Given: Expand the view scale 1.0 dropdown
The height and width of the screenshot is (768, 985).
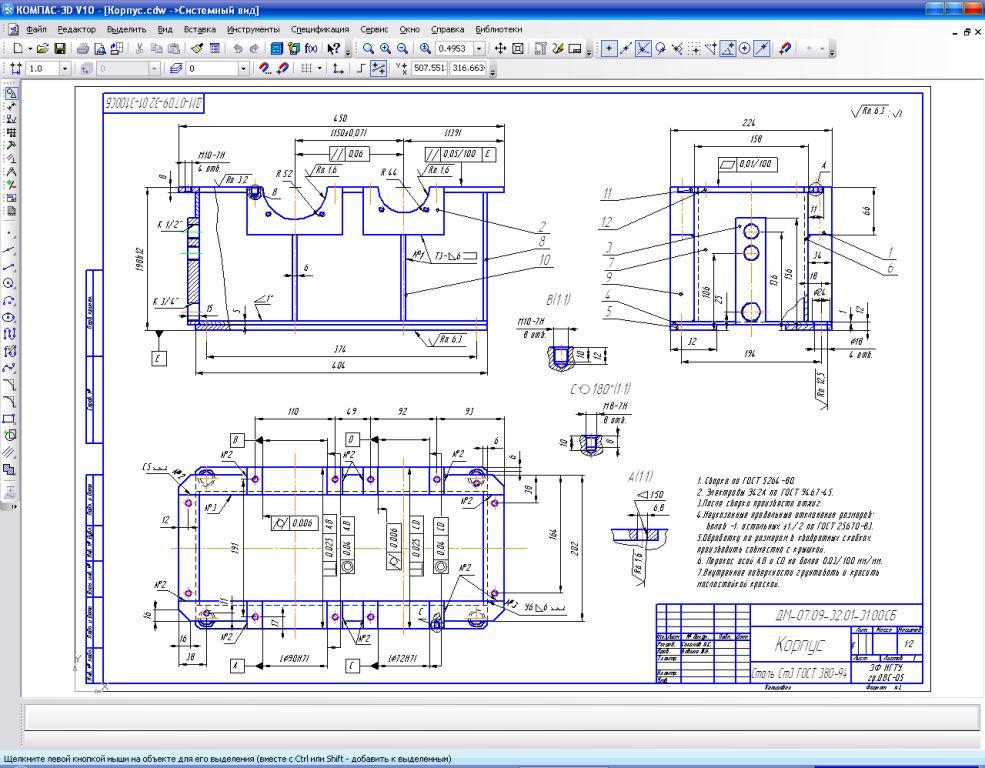Looking at the screenshot, I should 65,68.
